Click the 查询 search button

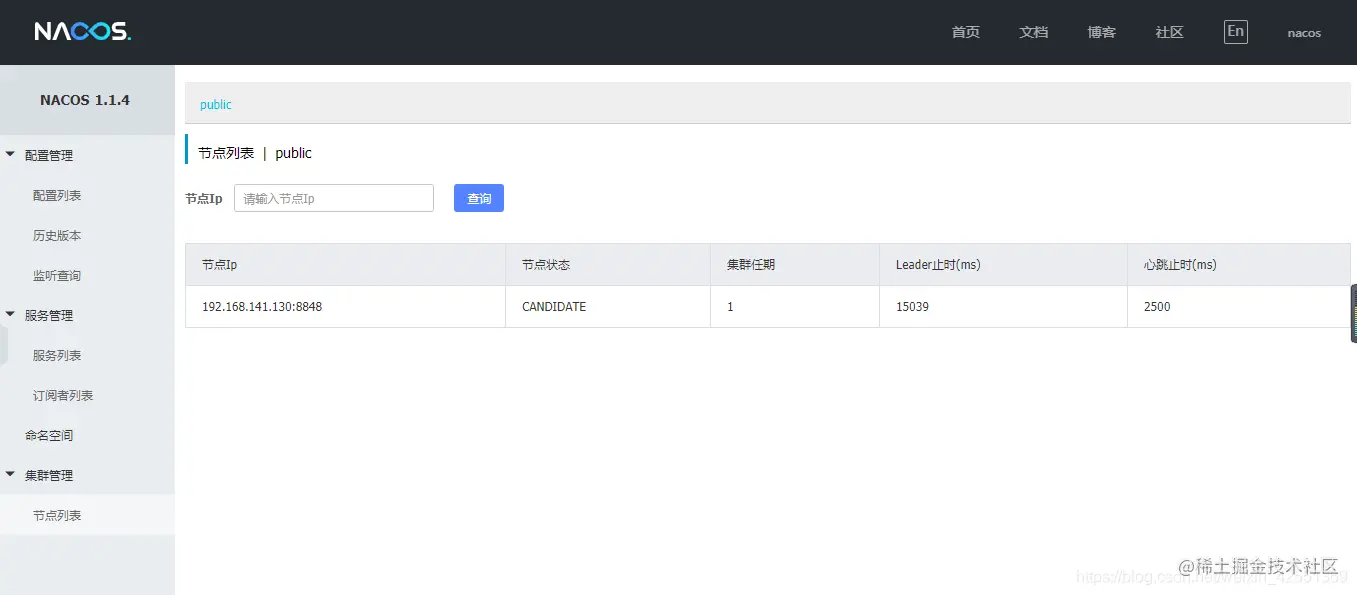click(479, 198)
